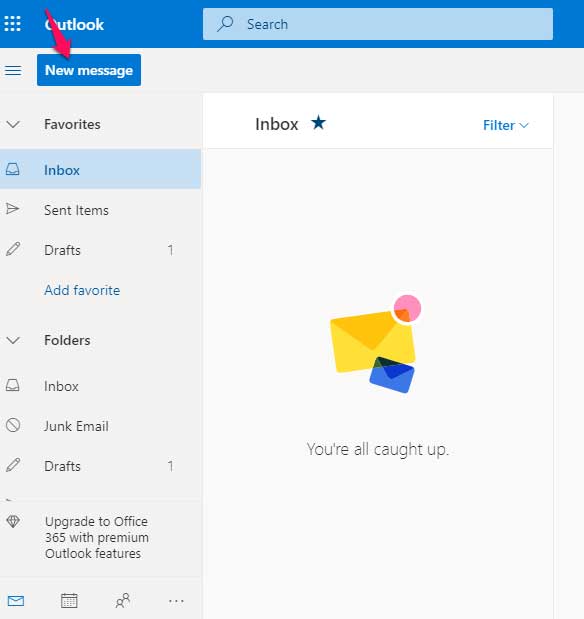Click the pencil icon beside Folders Drafts

(x=13, y=465)
